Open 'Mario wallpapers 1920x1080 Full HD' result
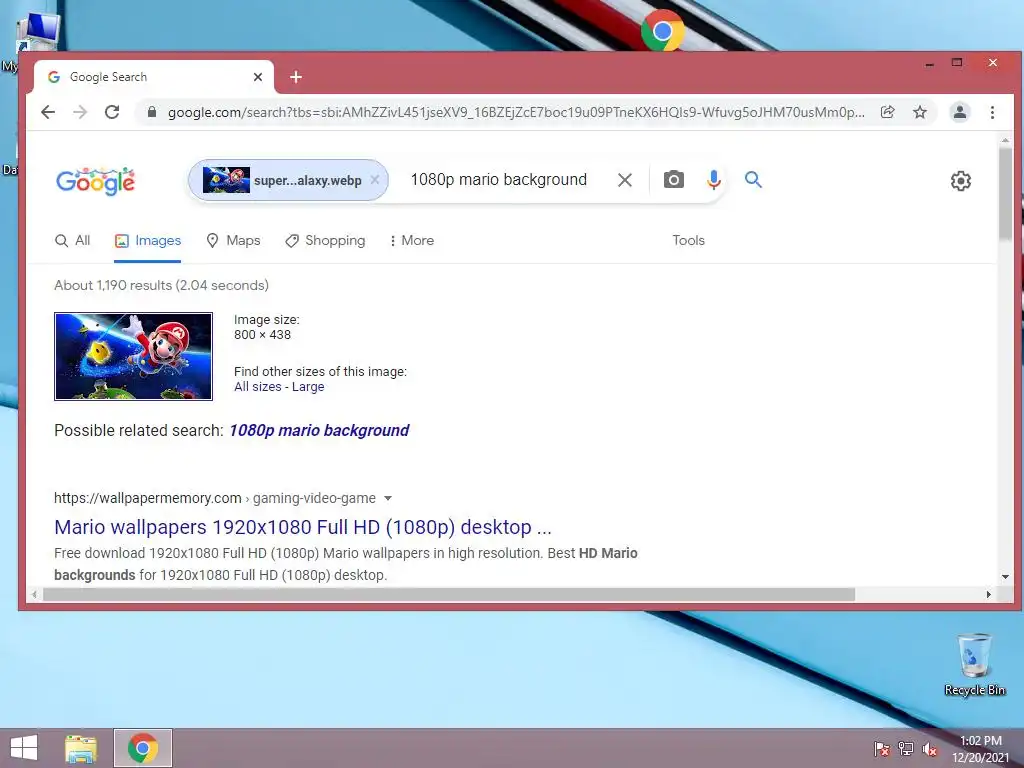This screenshot has height=768, width=1024. (302, 527)
